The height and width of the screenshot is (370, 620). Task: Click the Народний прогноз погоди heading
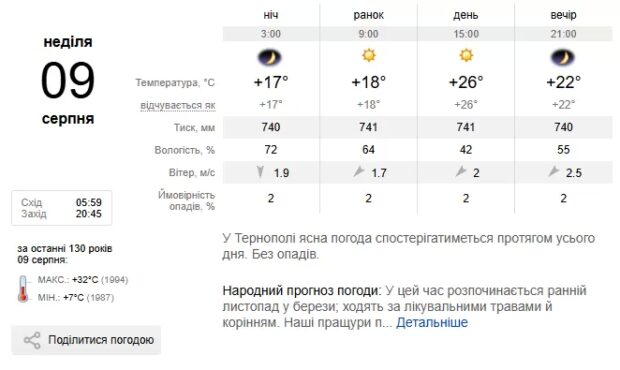[301, 291]
